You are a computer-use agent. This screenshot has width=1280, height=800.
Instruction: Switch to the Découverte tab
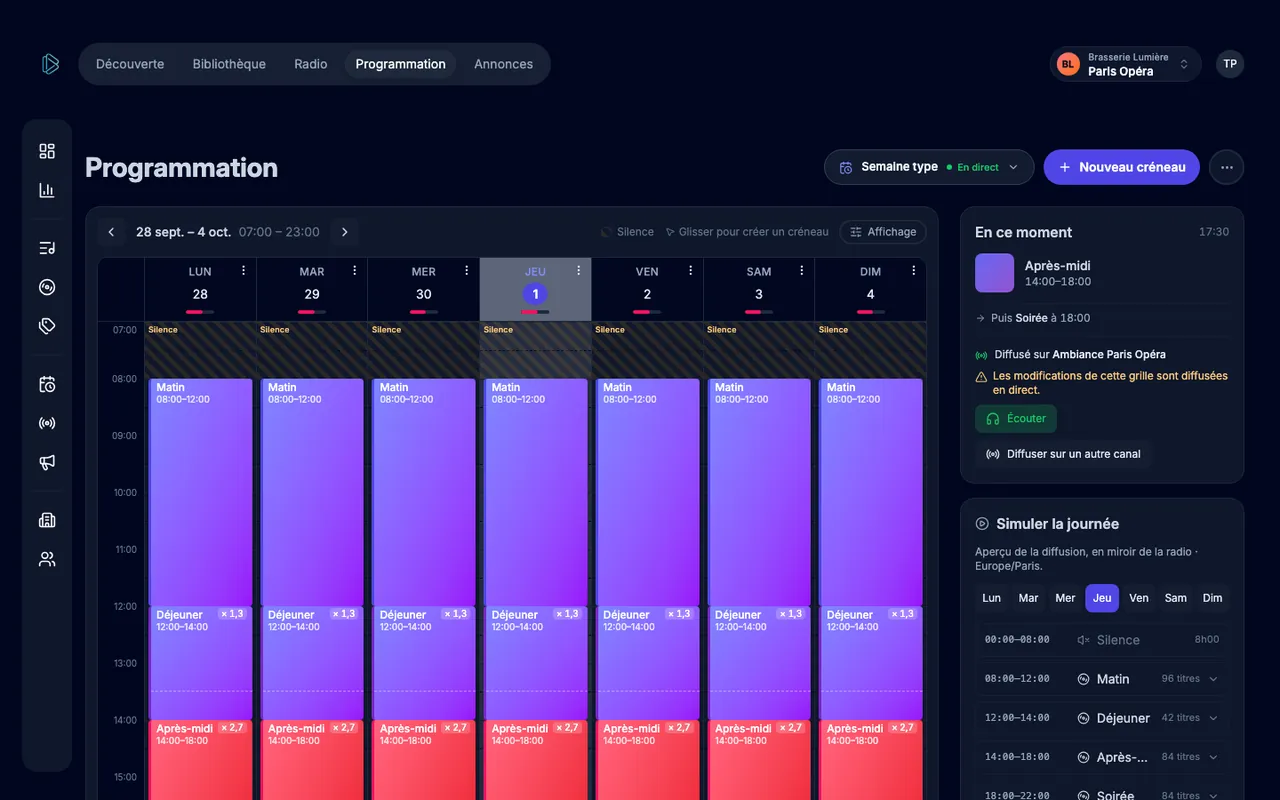[x=130, y=64]
